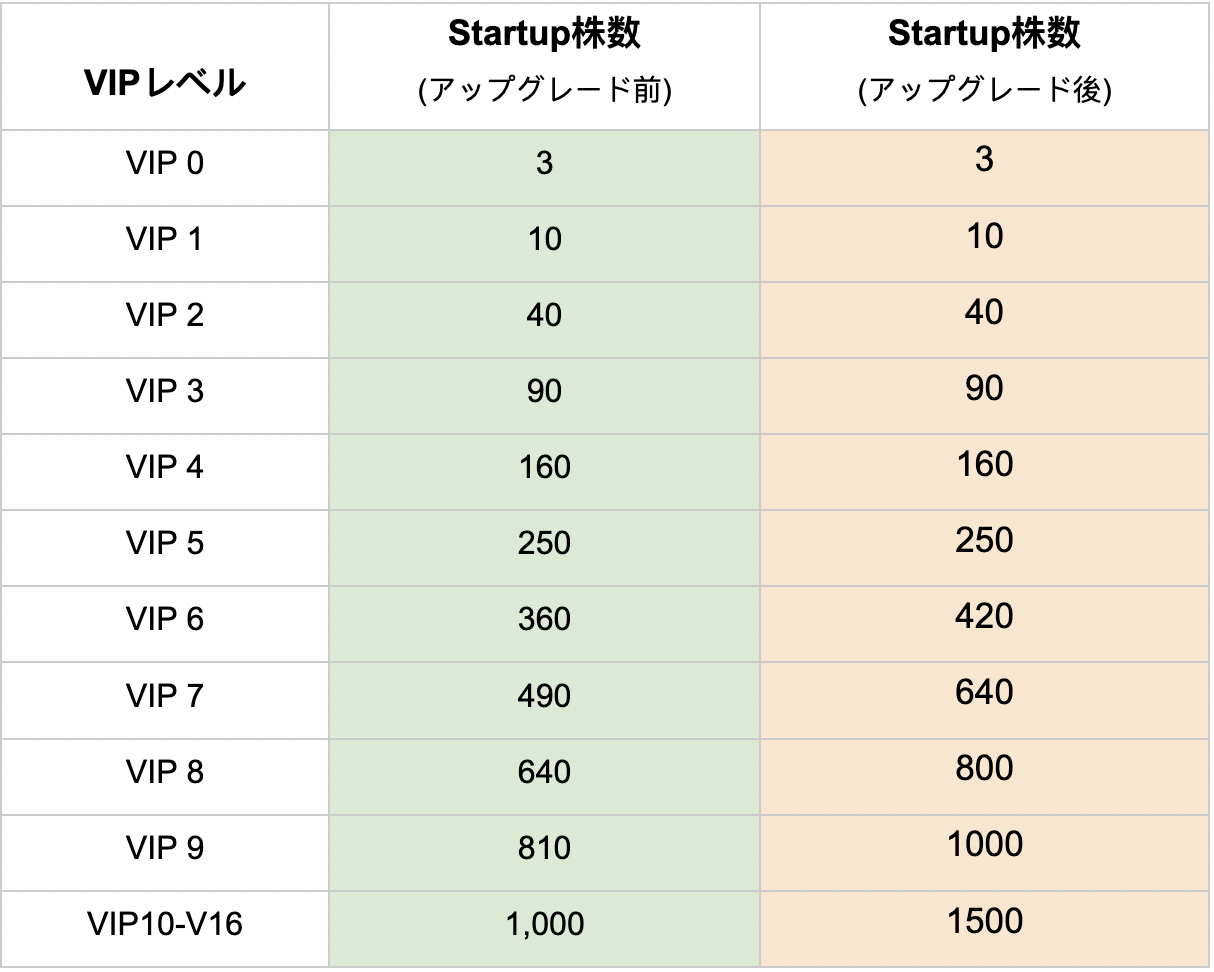Select the green cell showing 1,000
The image size is (1214, 972).
544,924
